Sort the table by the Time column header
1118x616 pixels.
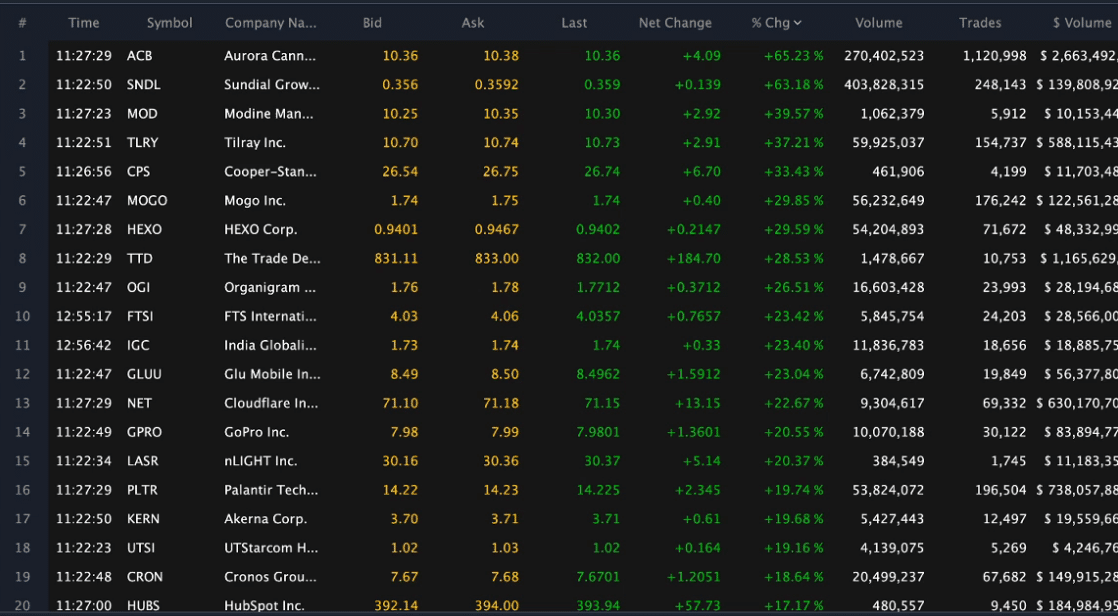tap(83, 23)
